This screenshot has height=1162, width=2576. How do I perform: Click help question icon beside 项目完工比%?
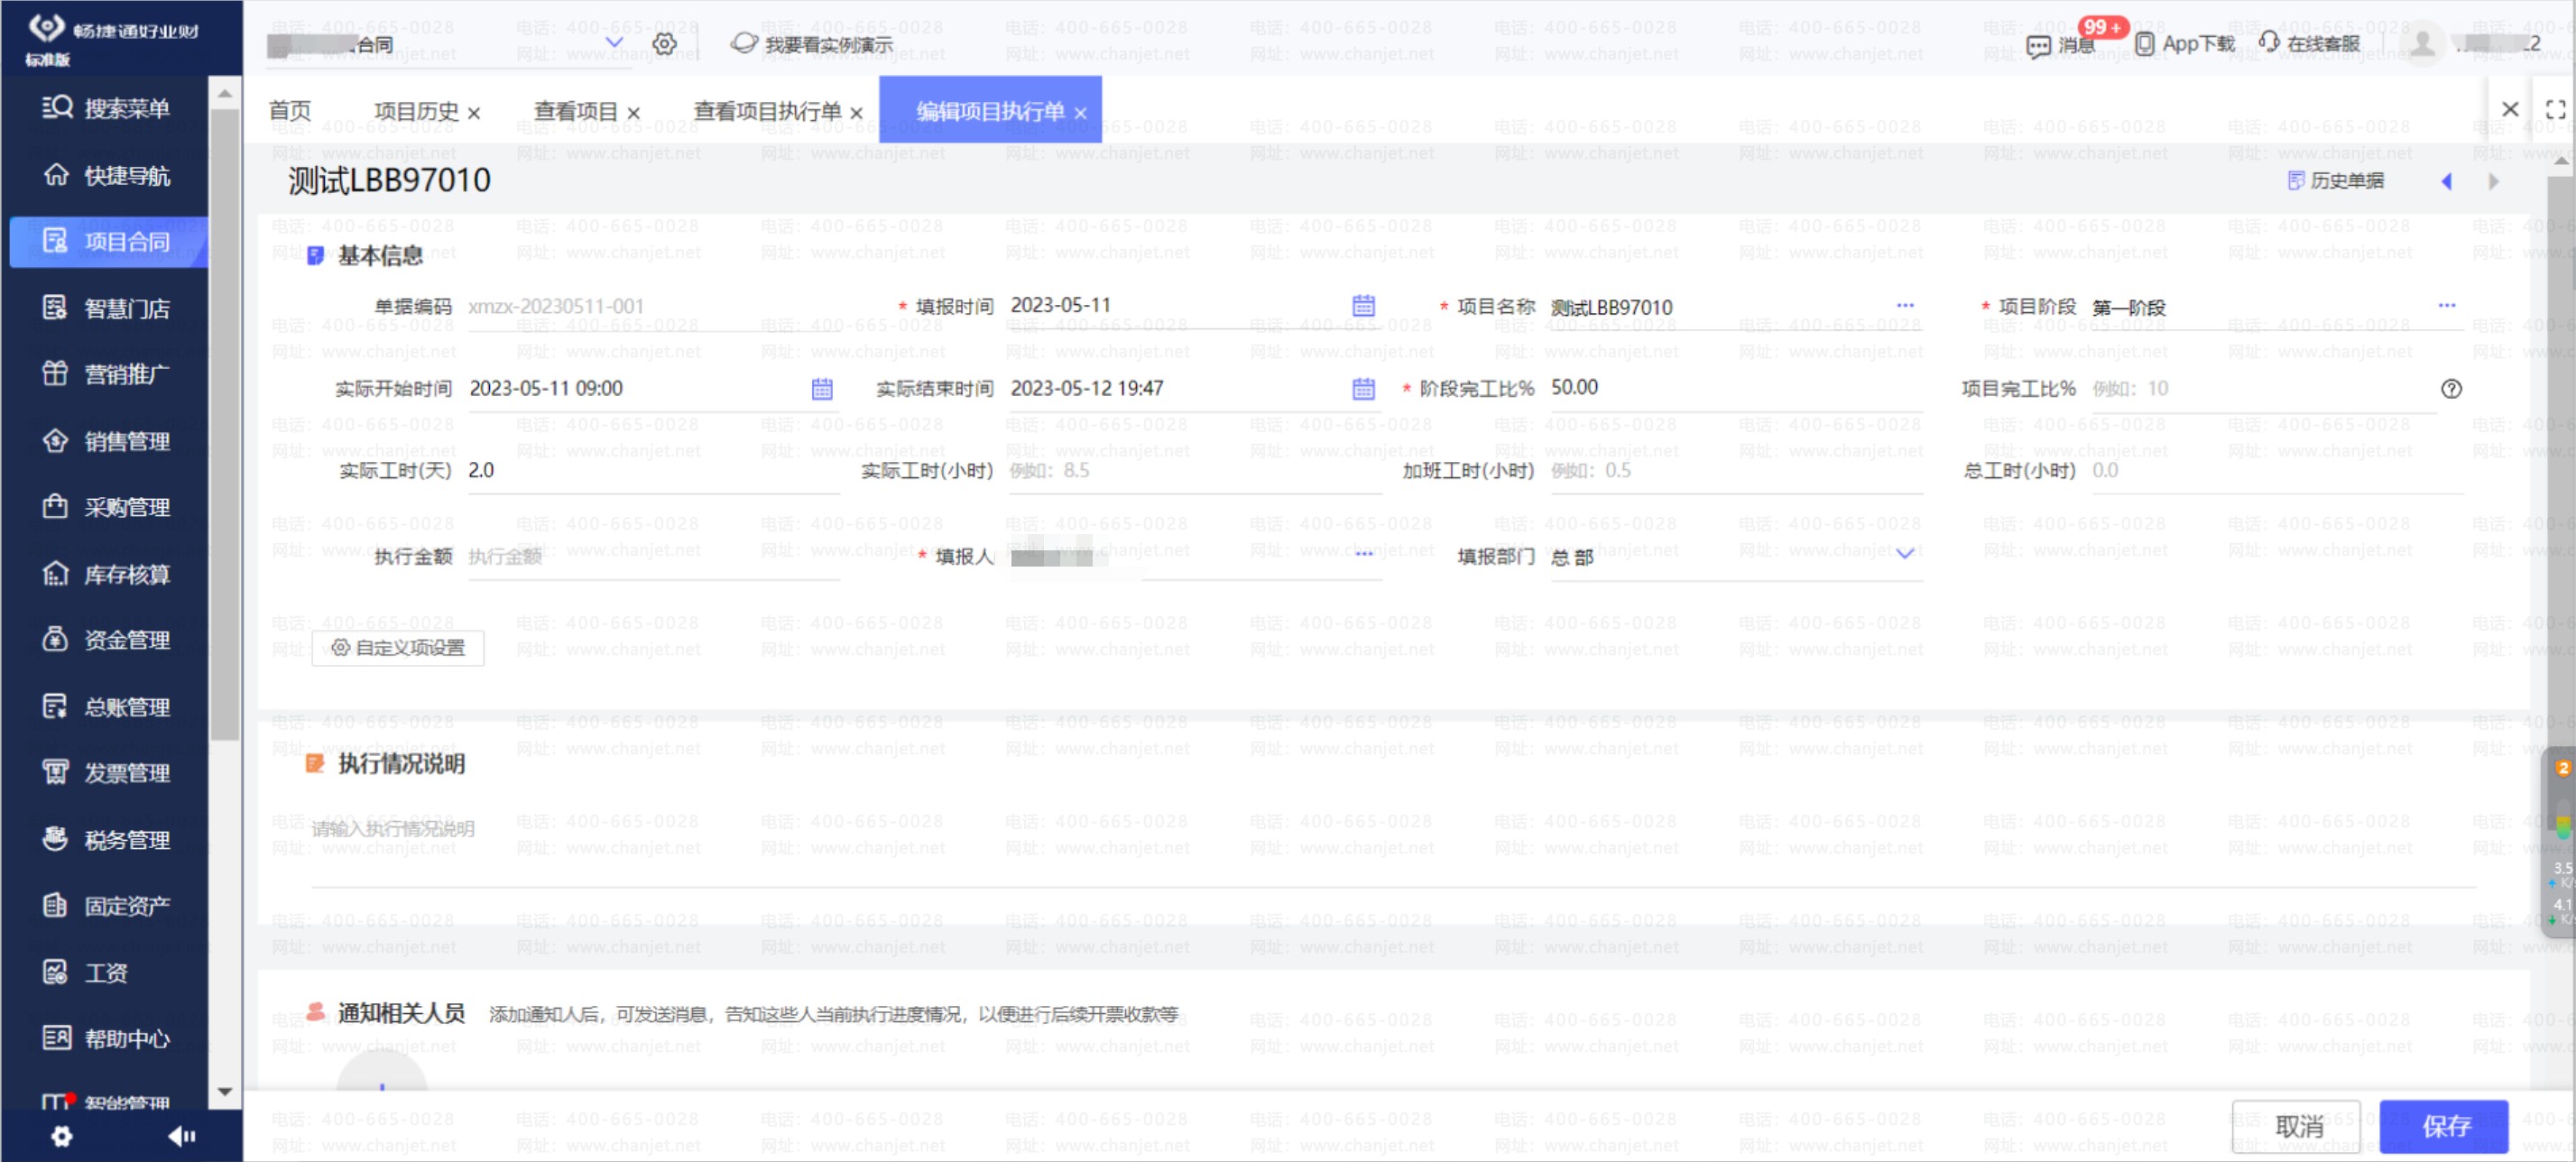tap(2451, 389)
